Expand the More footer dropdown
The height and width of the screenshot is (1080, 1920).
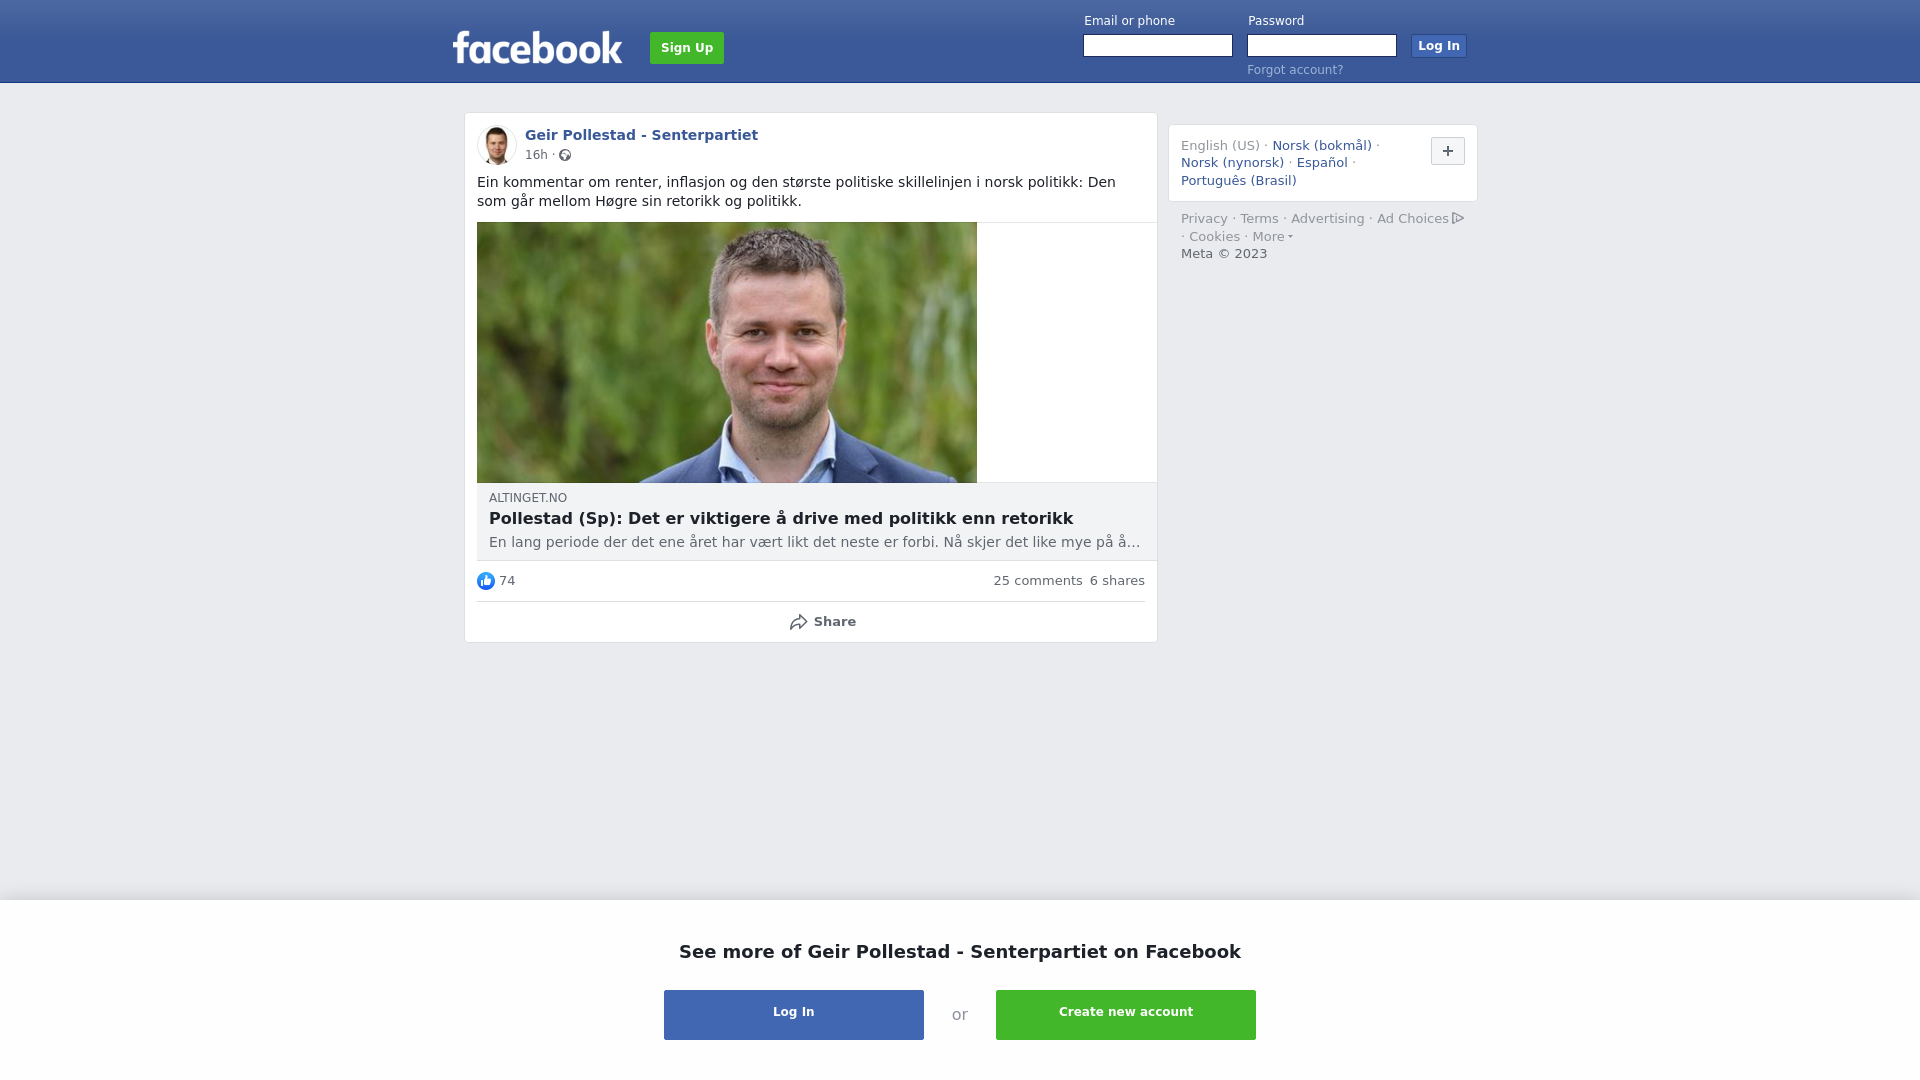tap(1272, 237)
